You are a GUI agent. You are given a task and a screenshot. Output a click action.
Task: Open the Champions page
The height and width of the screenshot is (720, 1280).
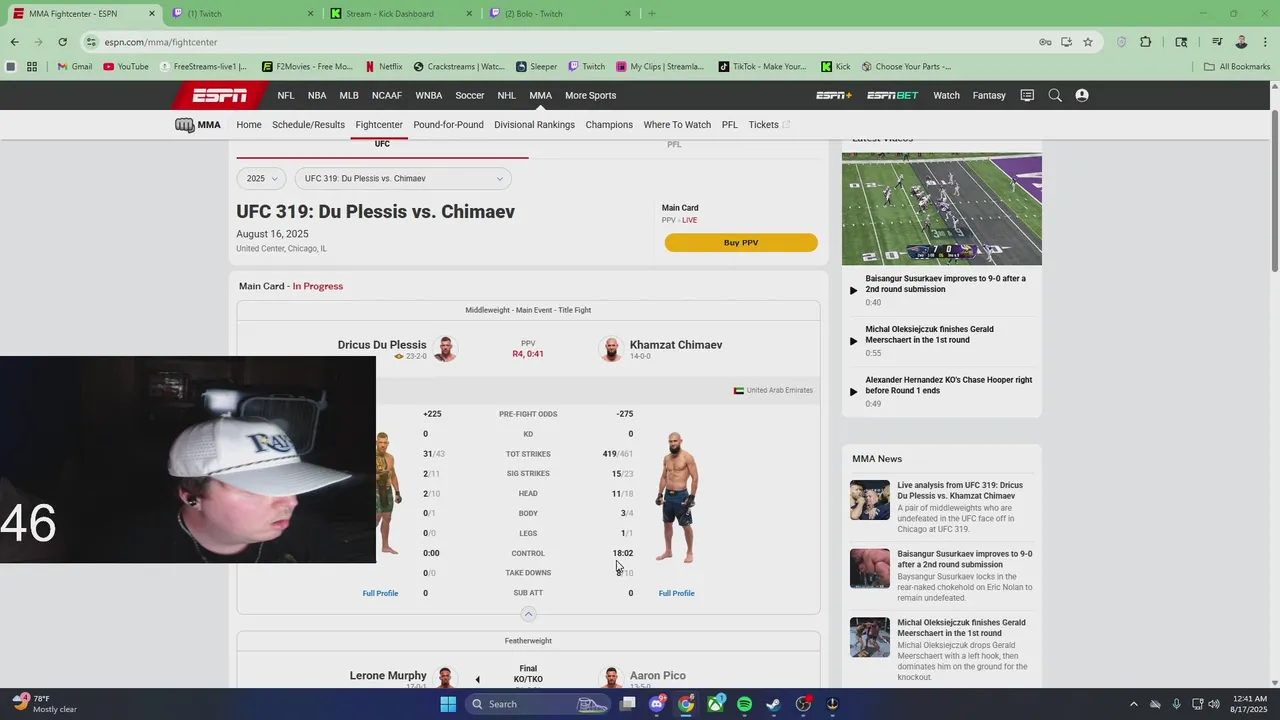pos(609,125)
